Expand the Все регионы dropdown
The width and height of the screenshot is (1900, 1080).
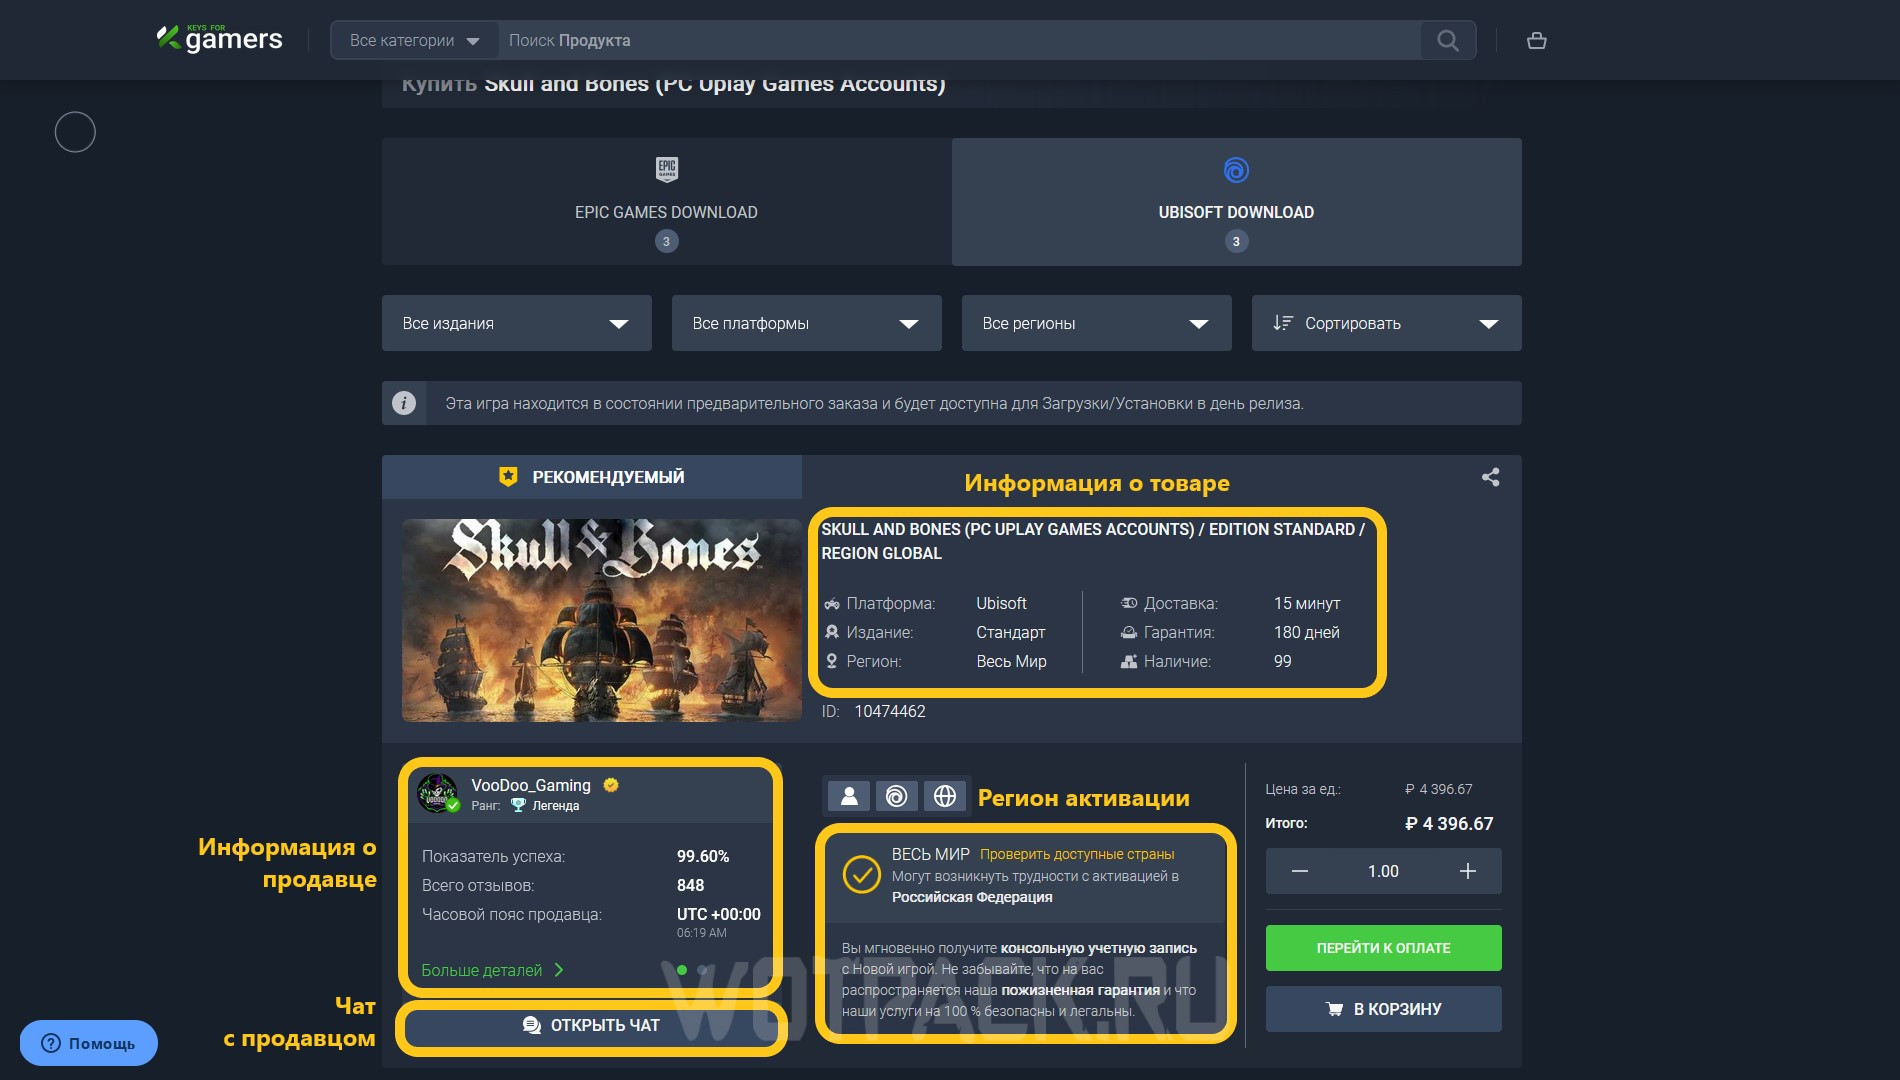(1097, 323)
